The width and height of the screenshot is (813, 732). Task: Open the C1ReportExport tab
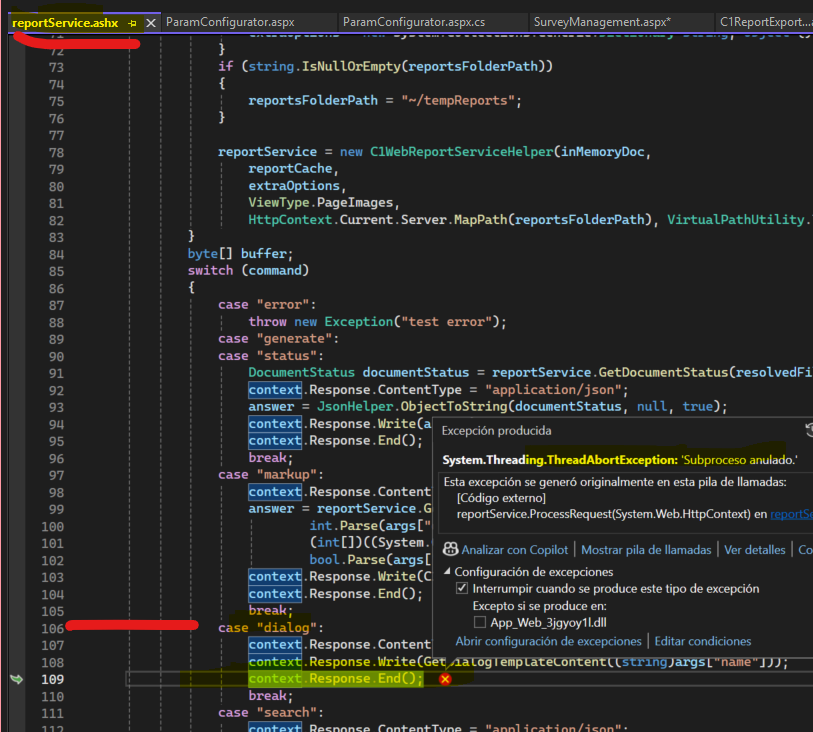765,22
